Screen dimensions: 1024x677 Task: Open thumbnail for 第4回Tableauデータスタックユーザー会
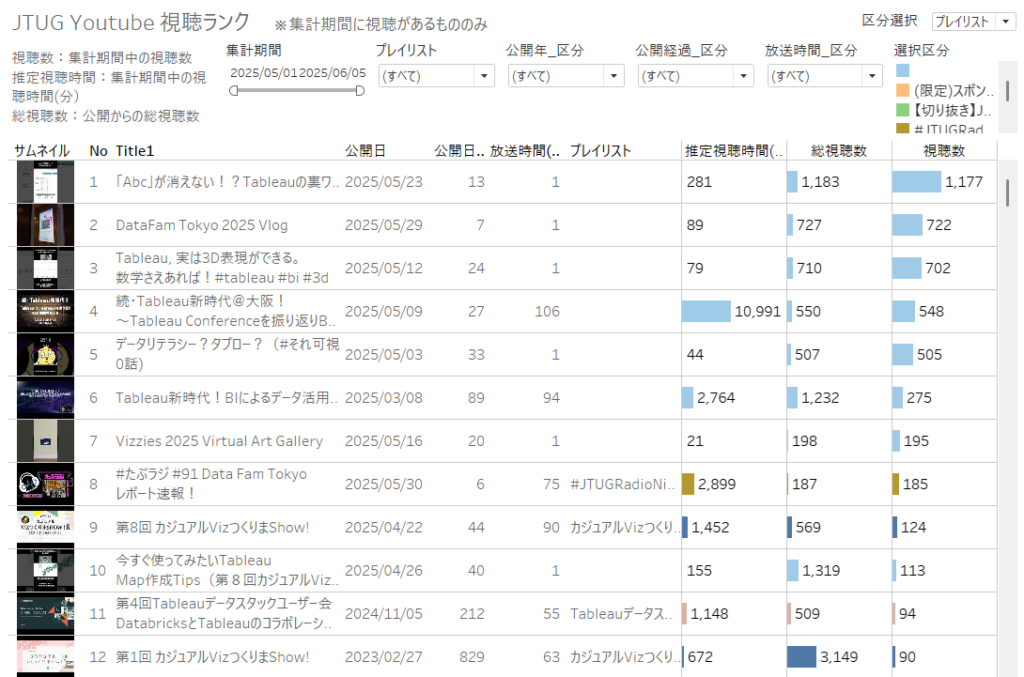(45, 614)
